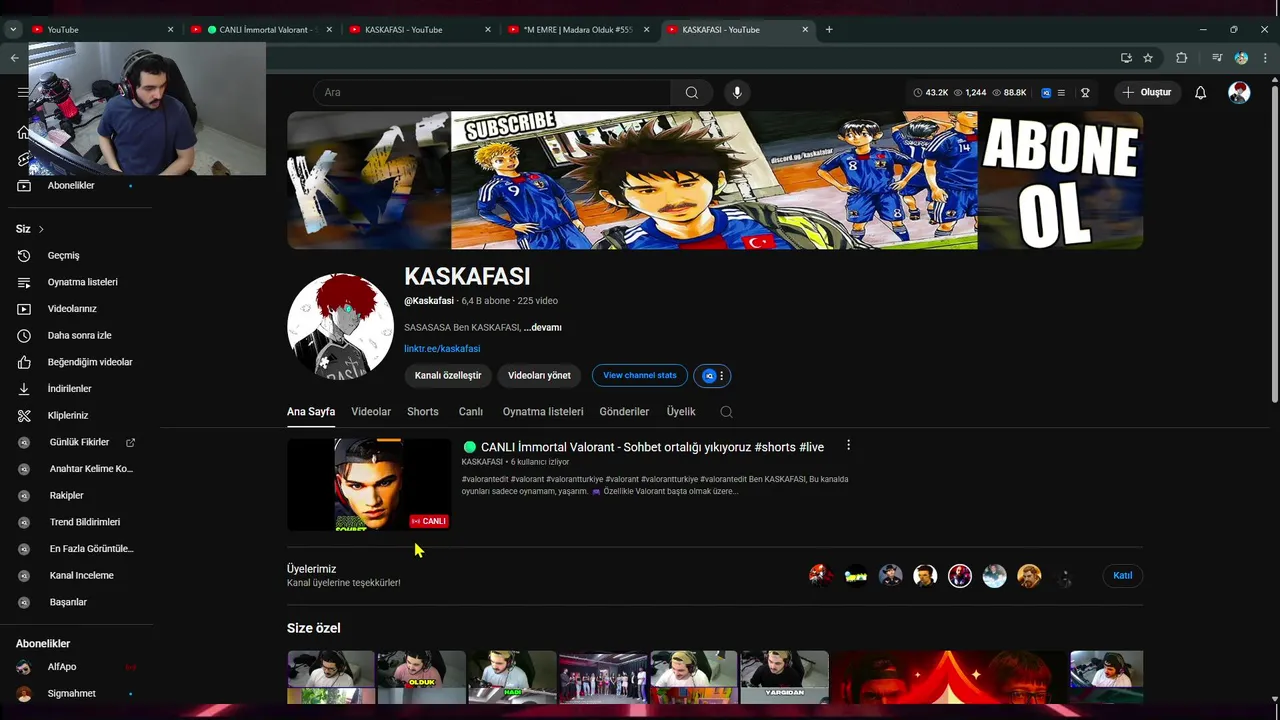Open Videolarınız in the sidebar
The width and height of the screenshot is (1280, 720).
(72, 309)
